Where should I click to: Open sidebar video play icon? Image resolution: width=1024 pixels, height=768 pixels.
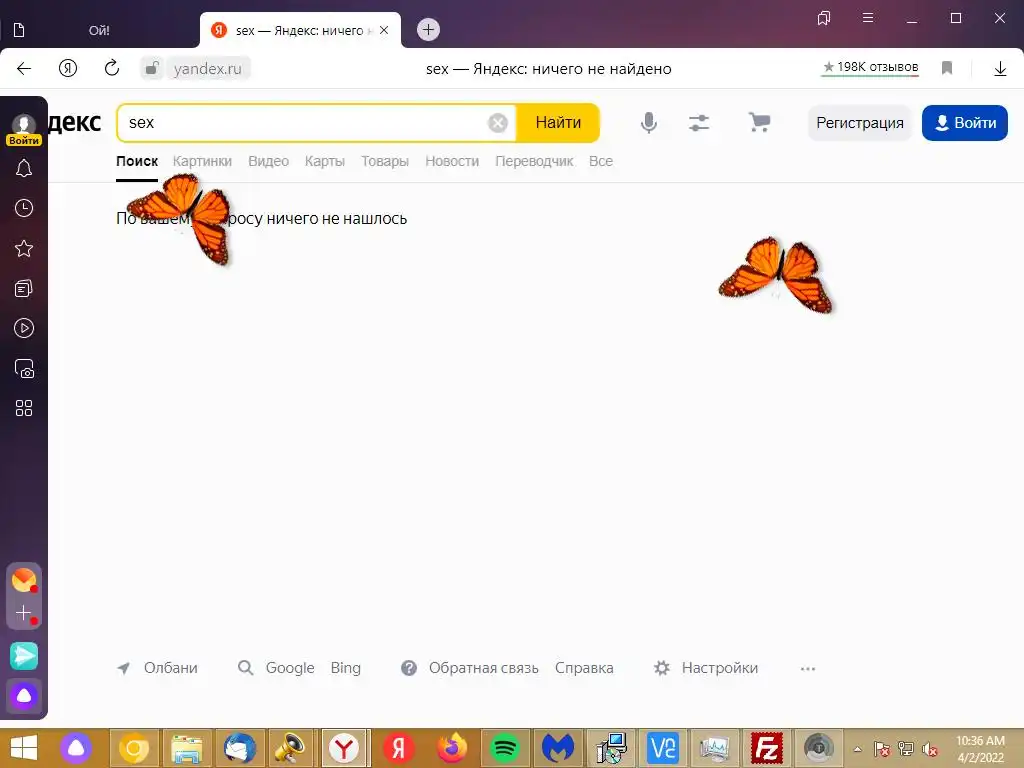coord(24,328)
